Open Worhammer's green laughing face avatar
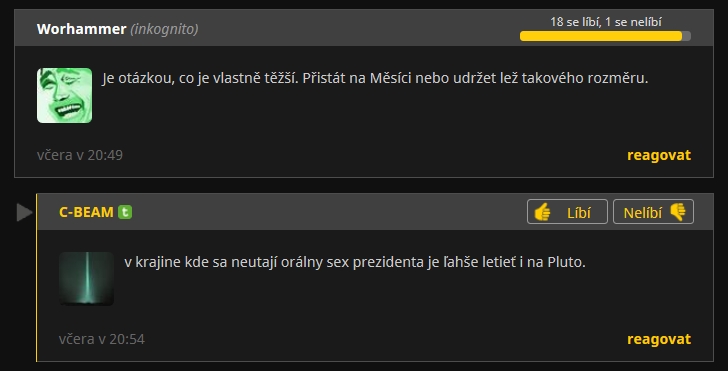728x371 pixels. (x=65, y=96)
